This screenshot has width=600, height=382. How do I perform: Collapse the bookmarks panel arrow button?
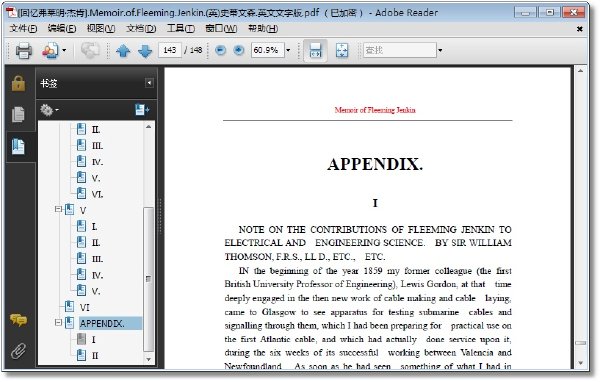pyautogui.click(x=149, y=83)
